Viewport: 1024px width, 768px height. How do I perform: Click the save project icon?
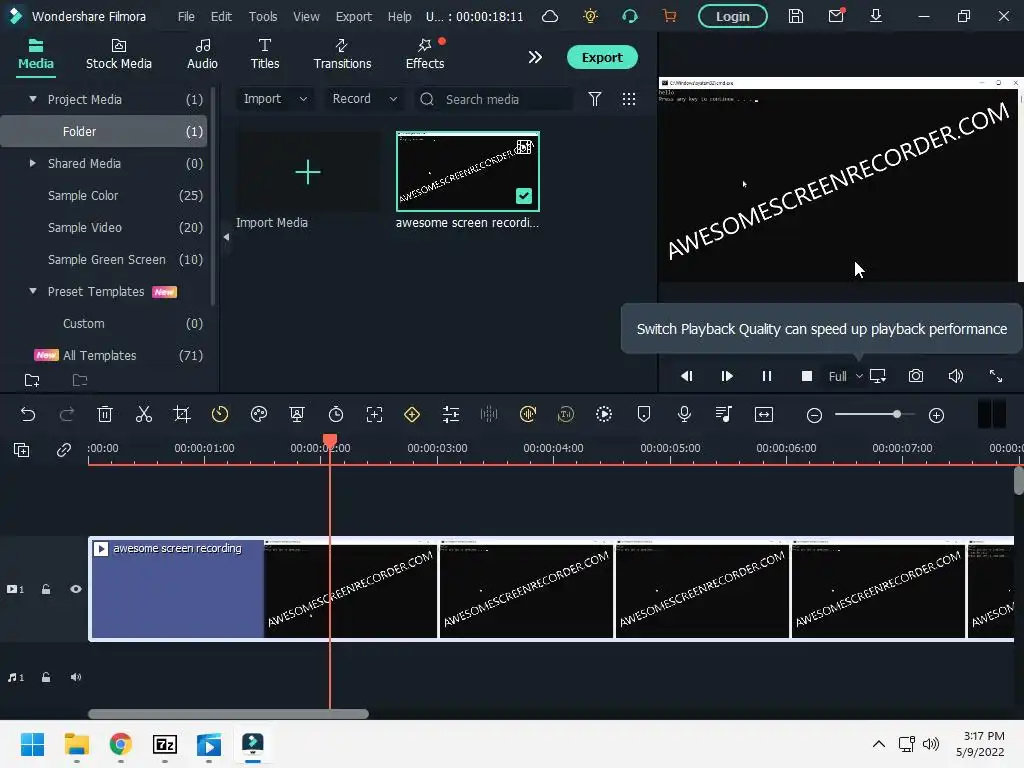point(795,16)
